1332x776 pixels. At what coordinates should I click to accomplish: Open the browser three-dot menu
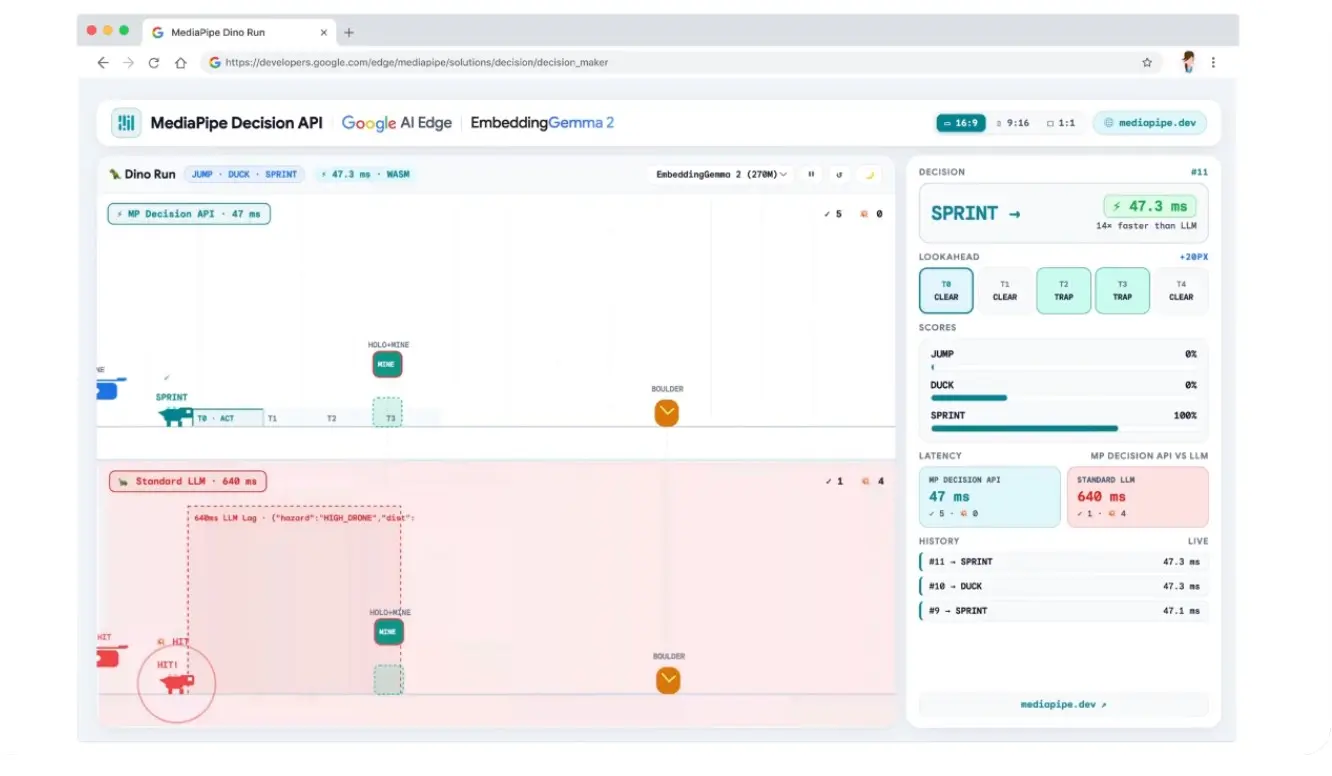coord(1213,62)
